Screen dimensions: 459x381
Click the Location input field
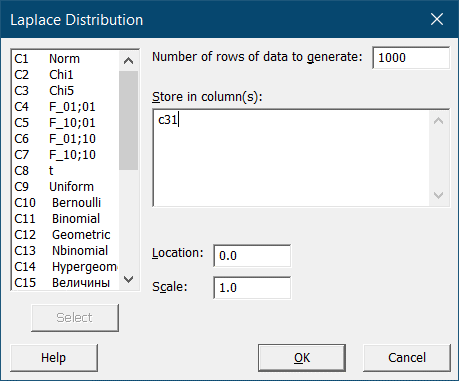coord(252,256)
